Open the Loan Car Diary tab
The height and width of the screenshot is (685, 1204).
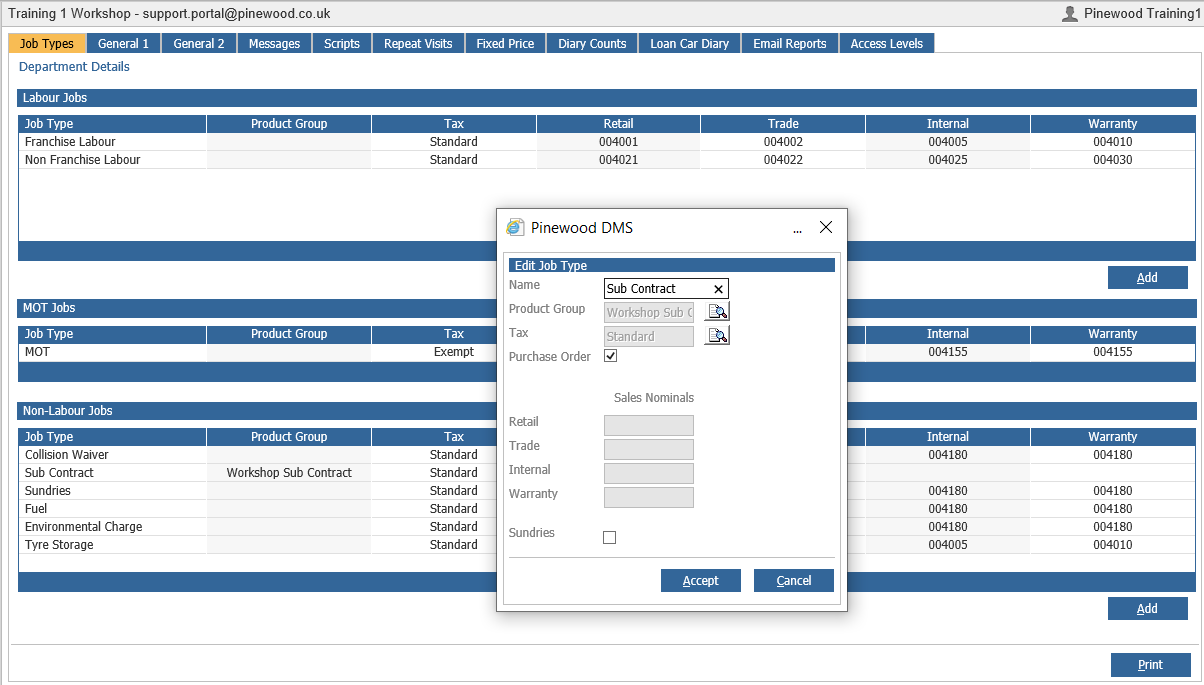coord(689,43)
